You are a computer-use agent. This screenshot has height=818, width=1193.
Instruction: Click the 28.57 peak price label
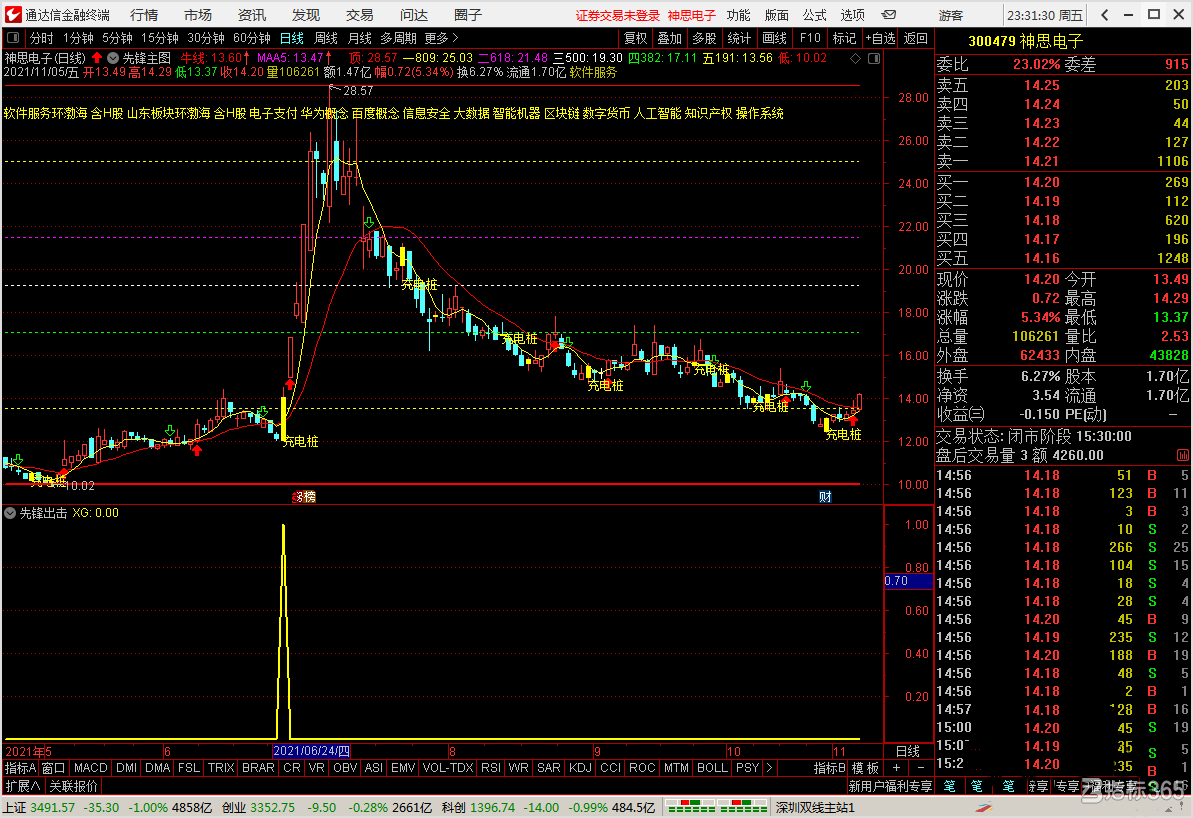coord(358,91)
